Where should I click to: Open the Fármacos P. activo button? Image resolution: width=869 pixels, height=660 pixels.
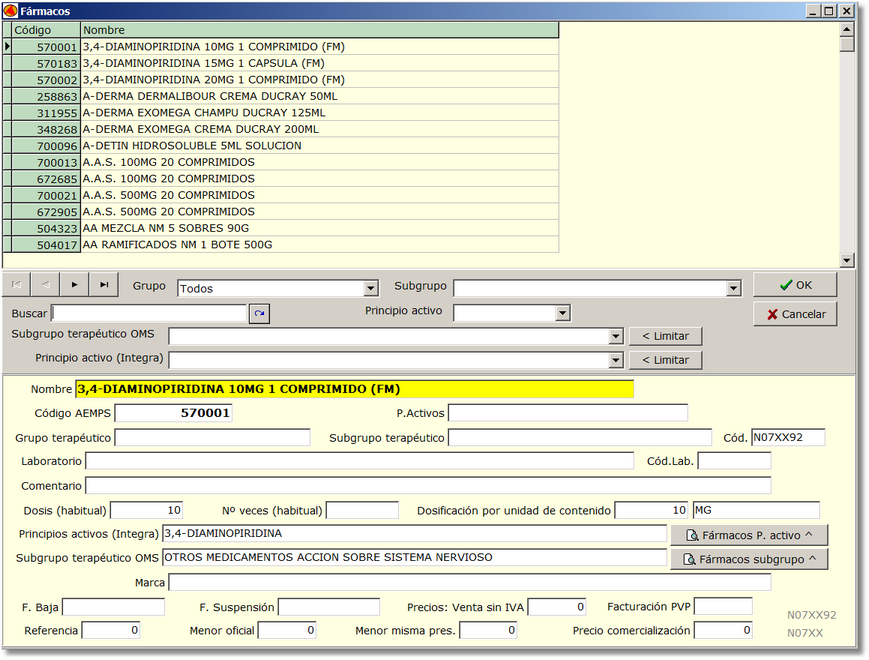click(x=749, y=535)
